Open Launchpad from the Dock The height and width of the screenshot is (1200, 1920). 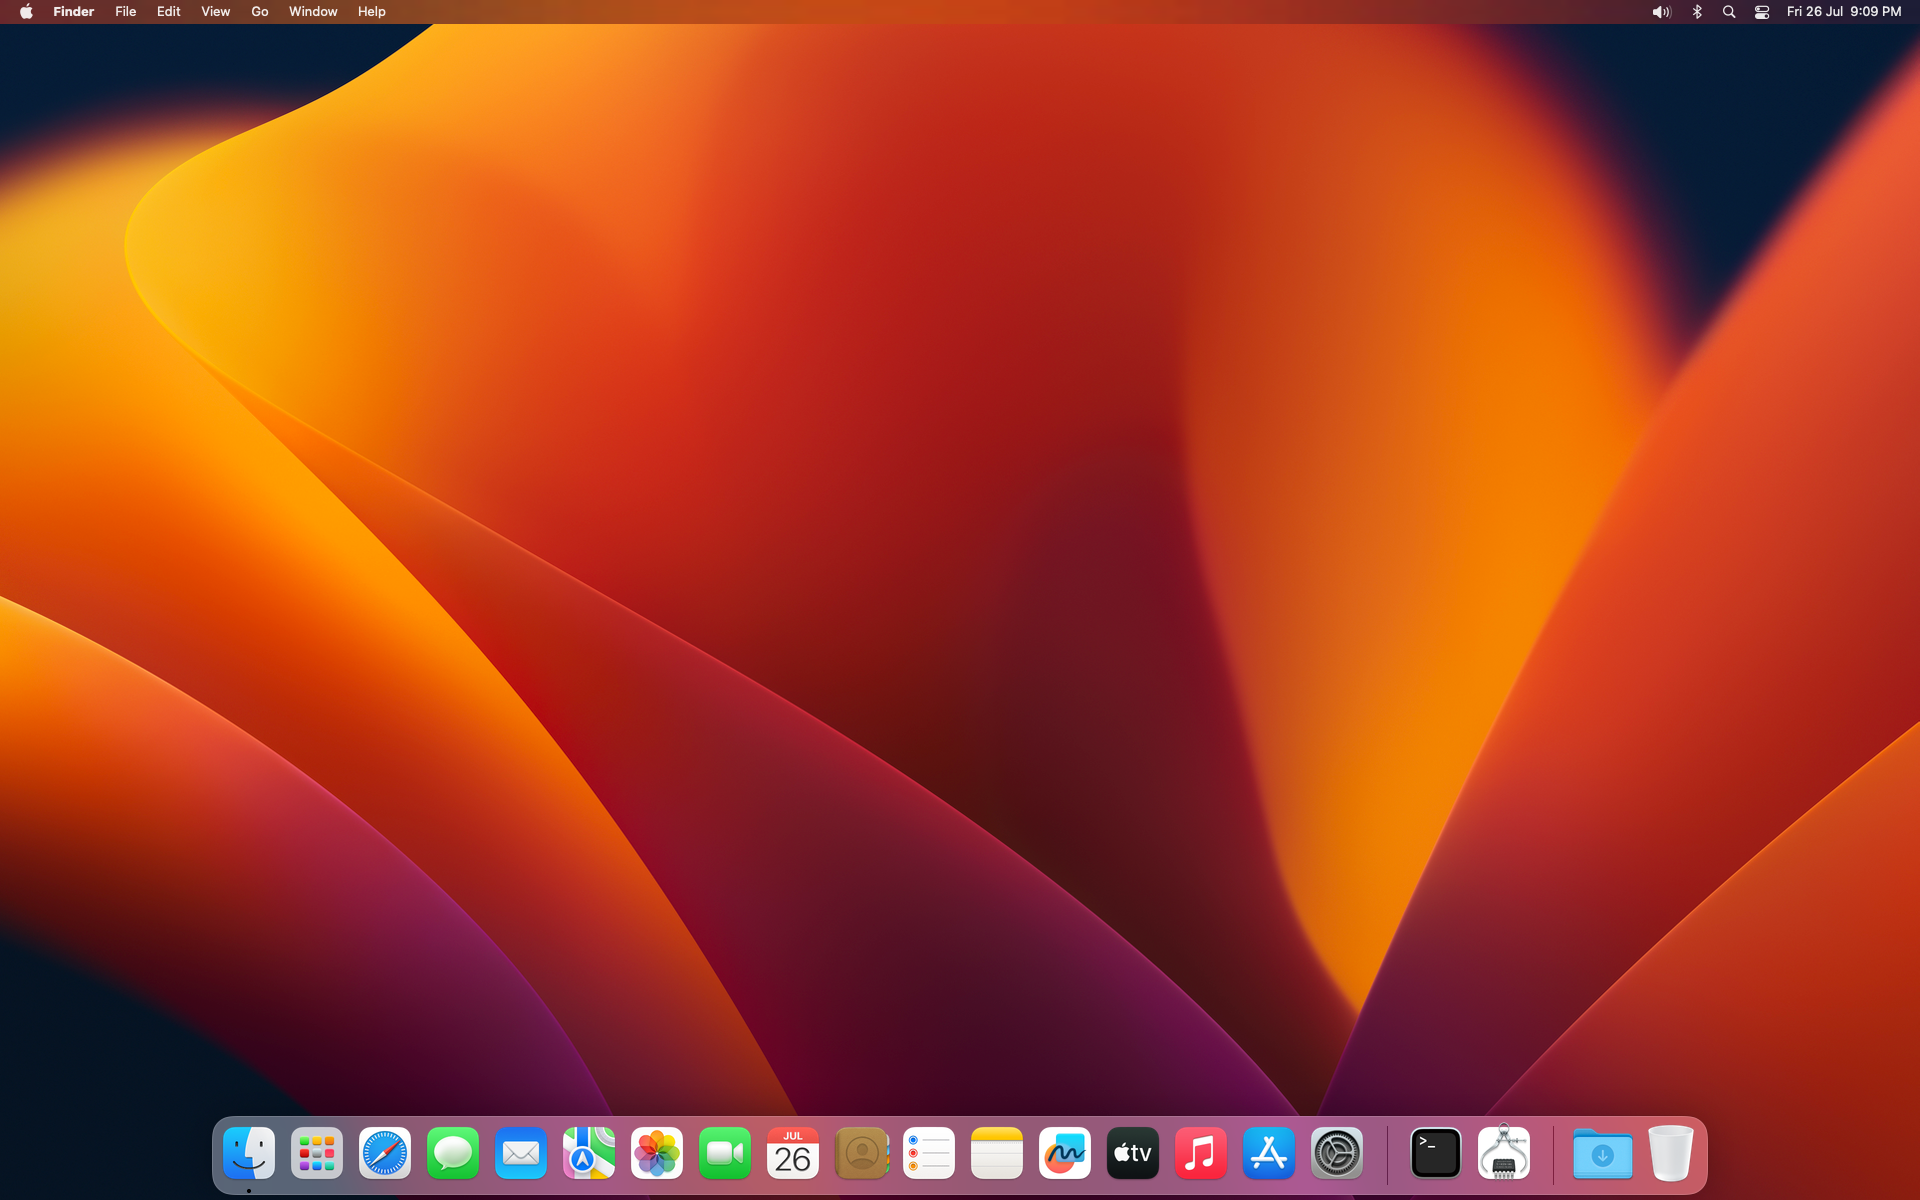(x=317, y=1154)
